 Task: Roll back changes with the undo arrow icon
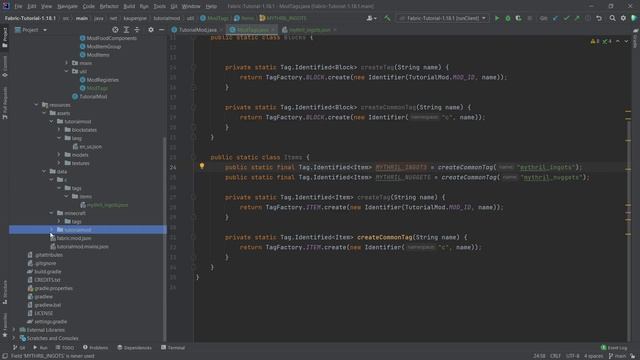pos(599,18)
